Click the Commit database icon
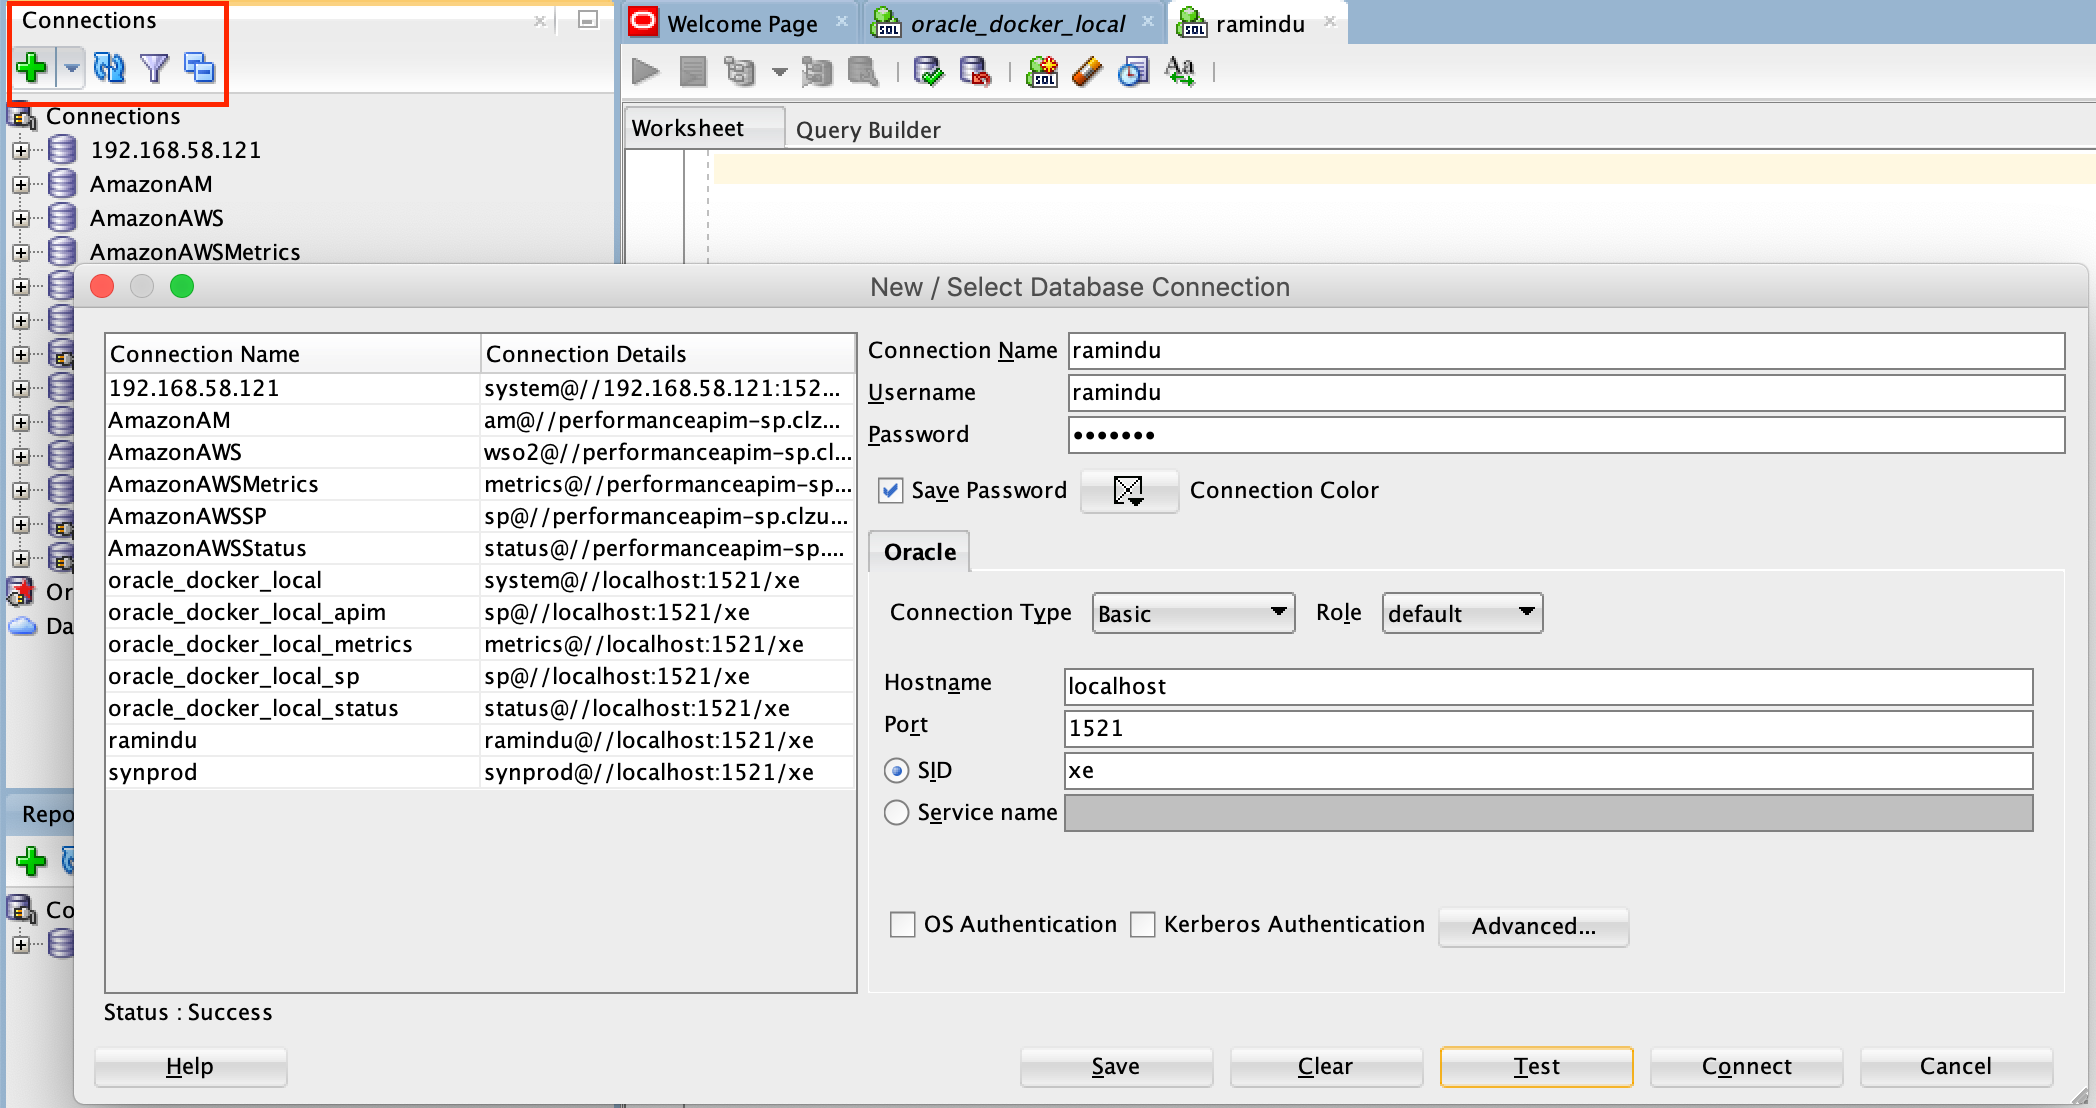The image size is (2096, 1108). (929, 72)
